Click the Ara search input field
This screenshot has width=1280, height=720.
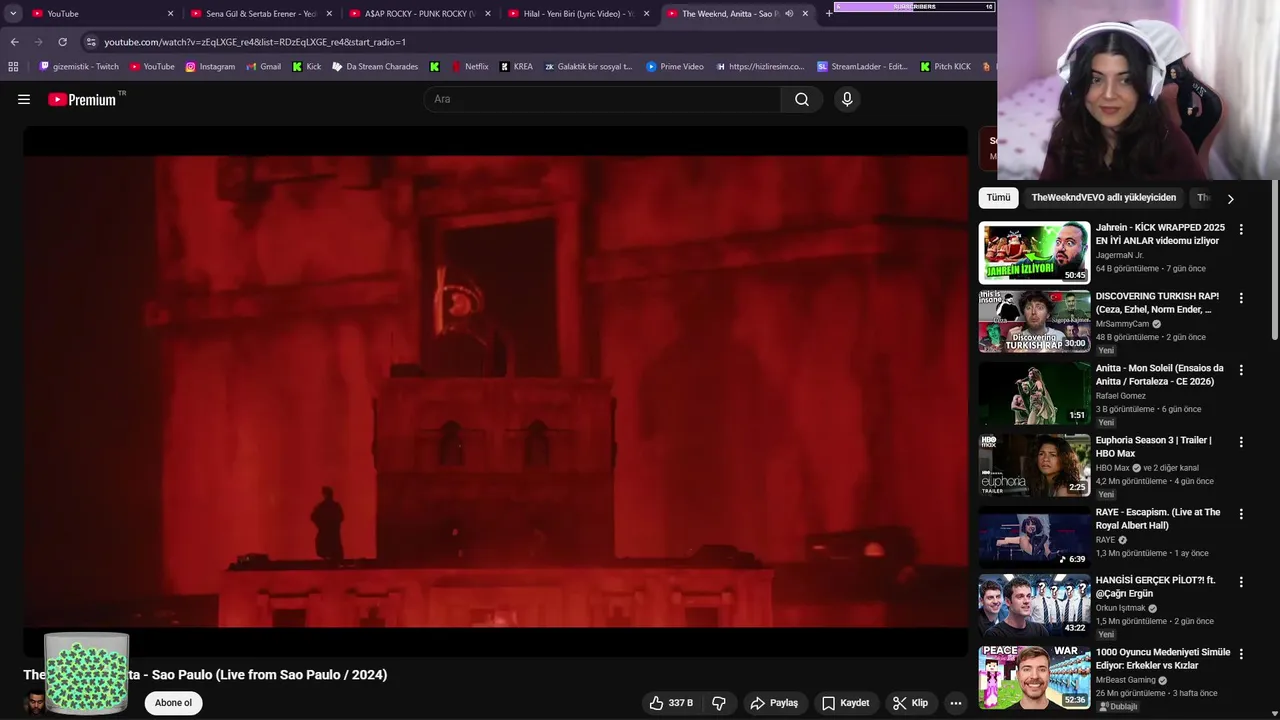click(x=603, y=99)
